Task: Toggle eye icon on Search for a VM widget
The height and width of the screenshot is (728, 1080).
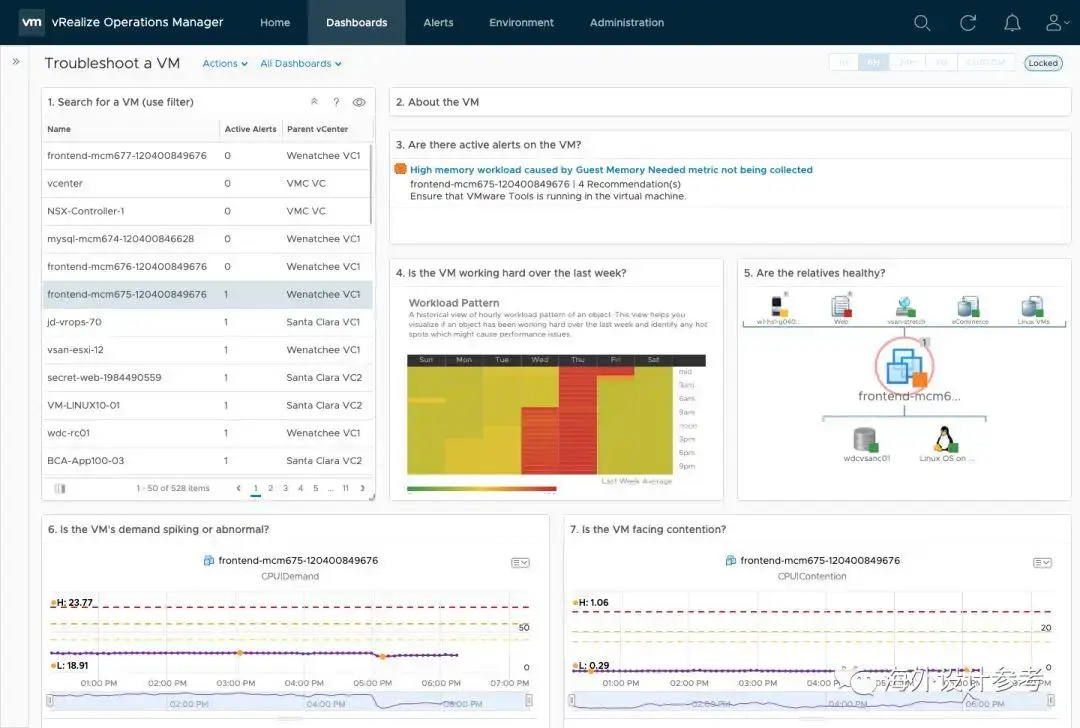Action: 359,102
